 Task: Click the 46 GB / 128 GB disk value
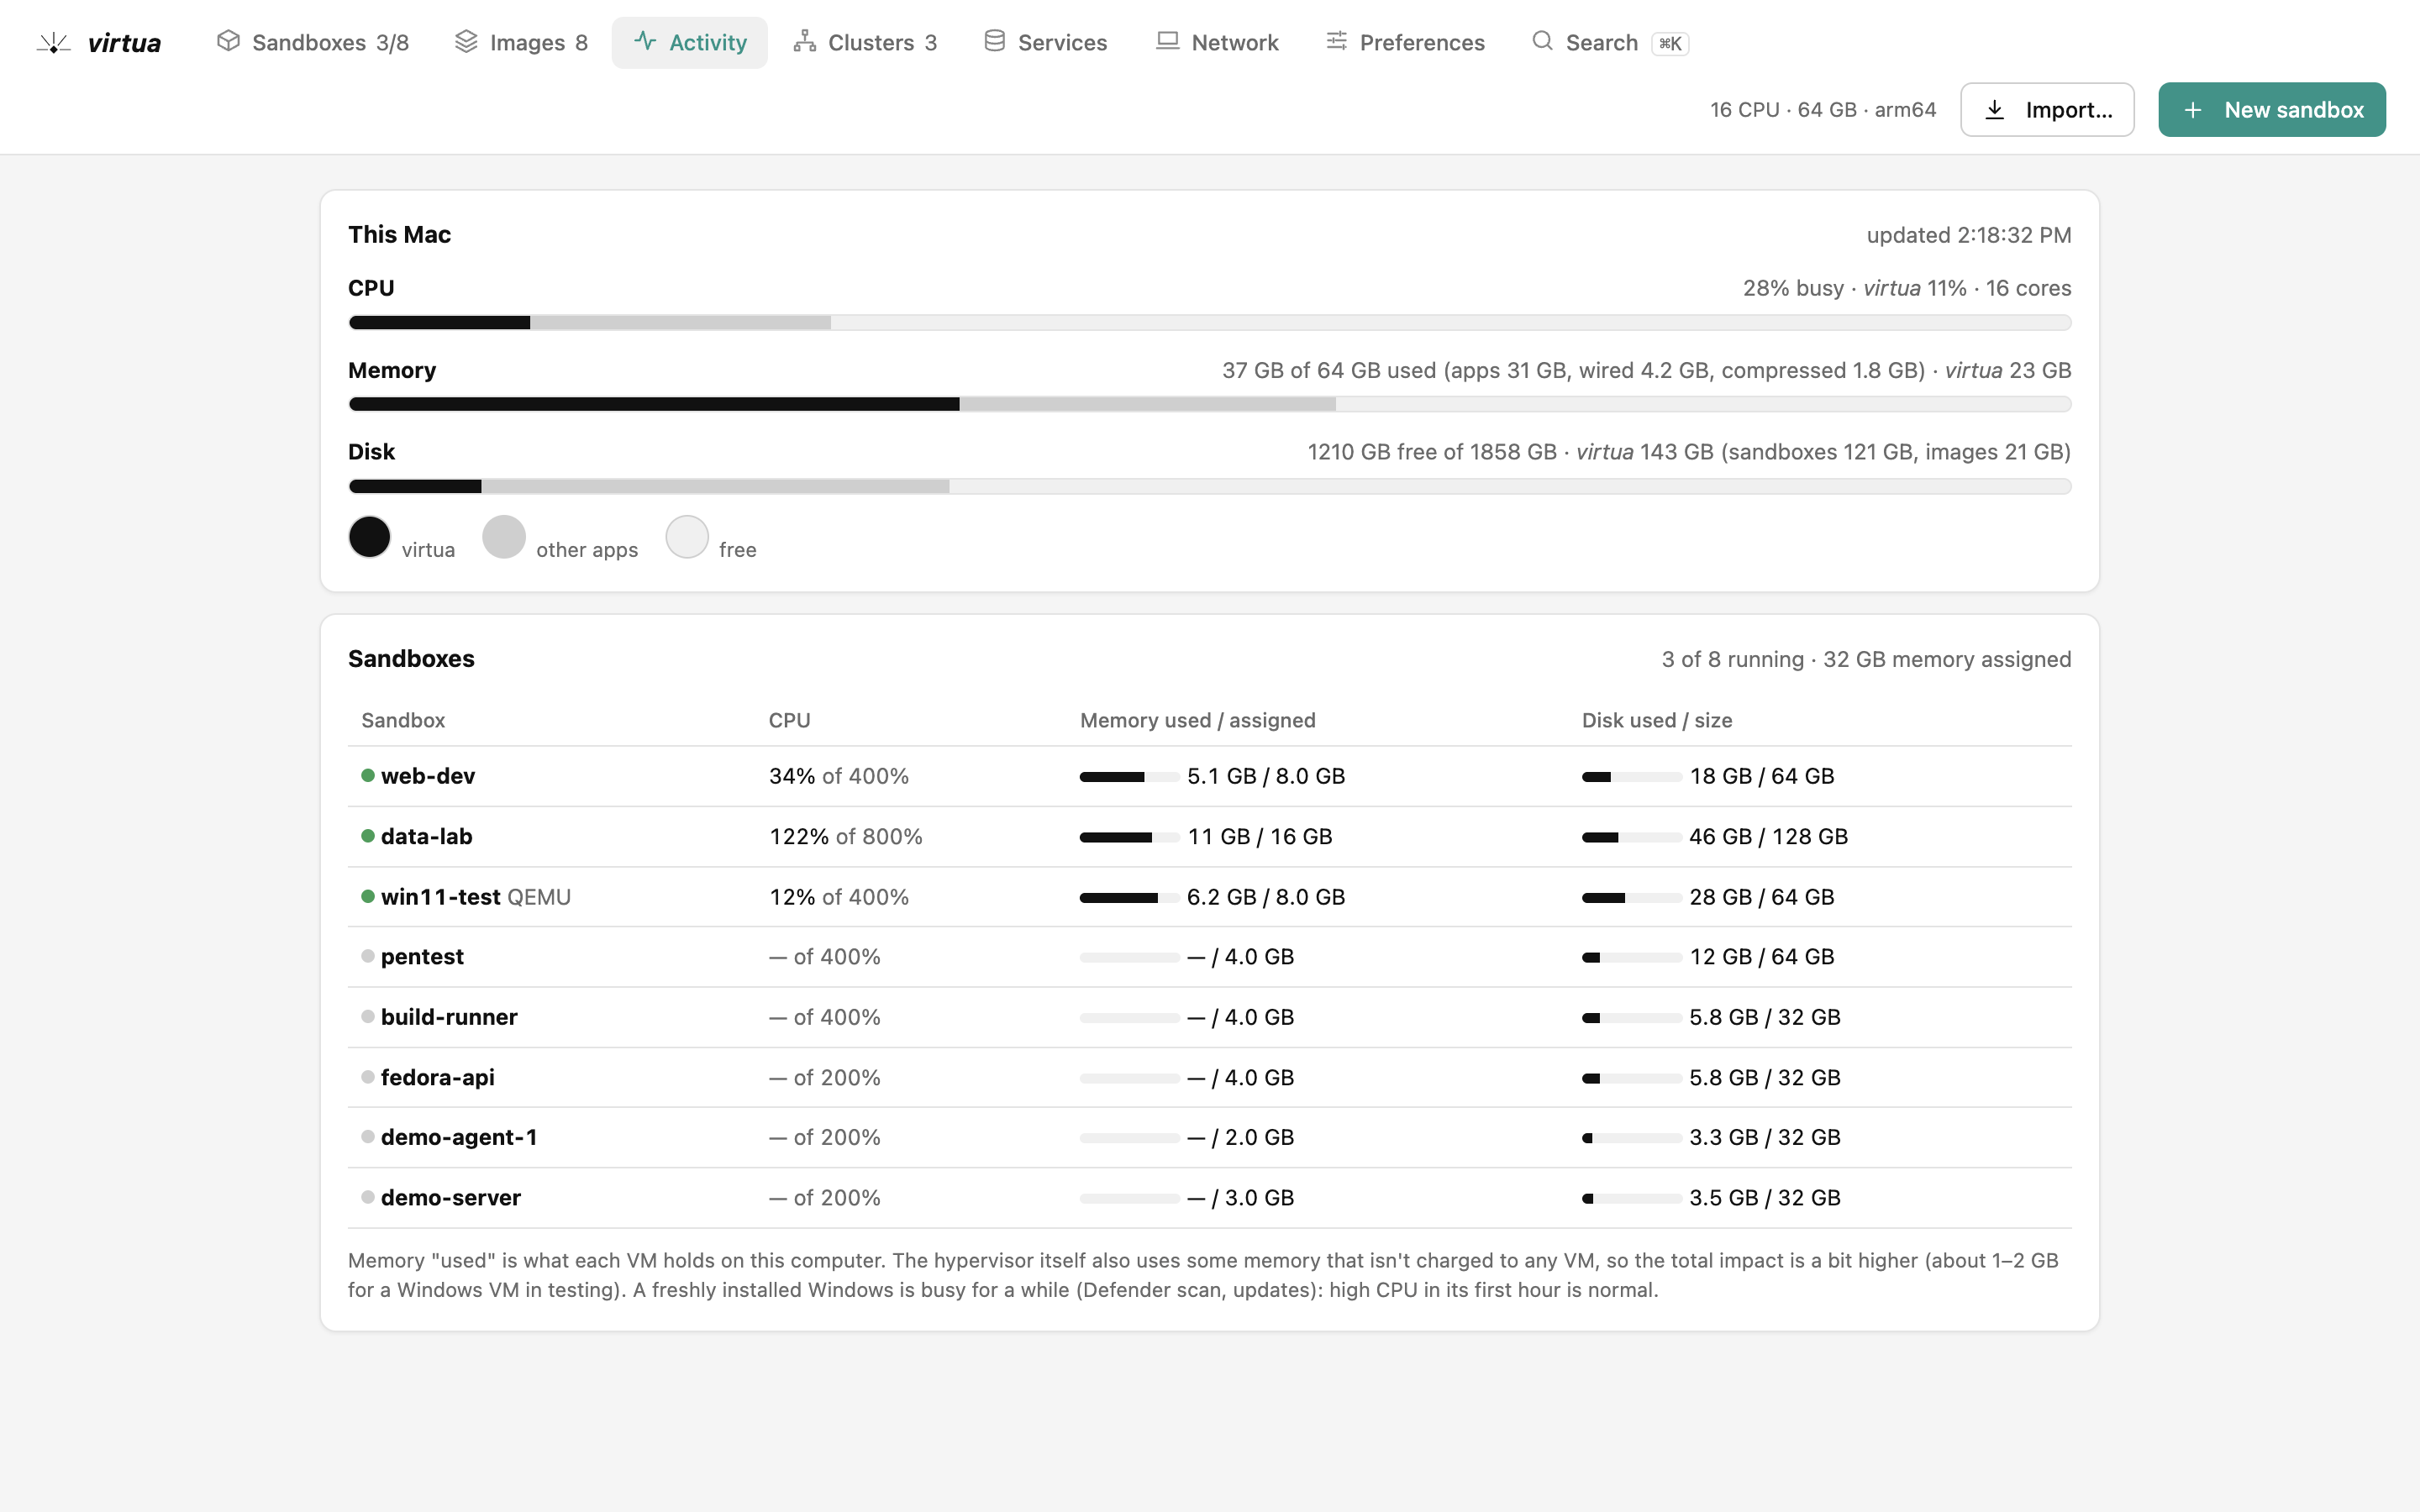click(1768, 836)
